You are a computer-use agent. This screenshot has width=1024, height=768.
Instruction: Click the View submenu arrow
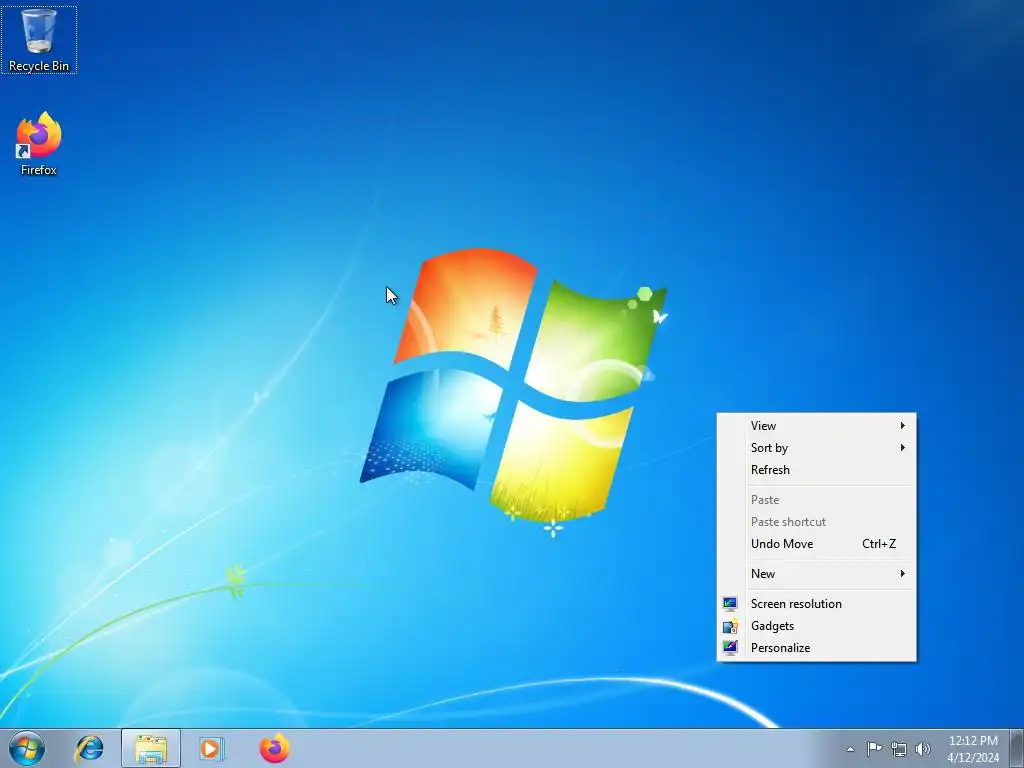tap(903, 426)
